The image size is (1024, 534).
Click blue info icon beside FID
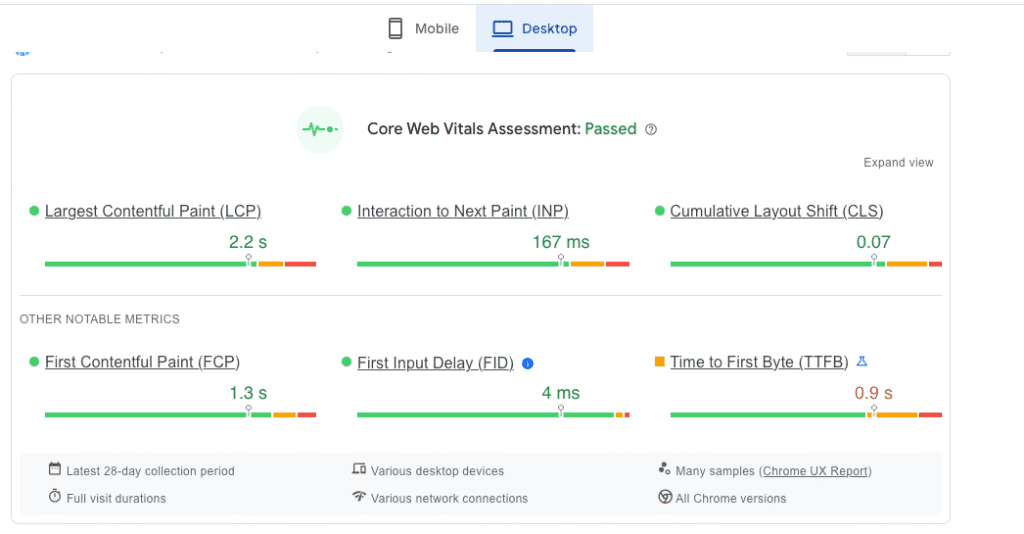pyautogui.click(x=528, y=363)
